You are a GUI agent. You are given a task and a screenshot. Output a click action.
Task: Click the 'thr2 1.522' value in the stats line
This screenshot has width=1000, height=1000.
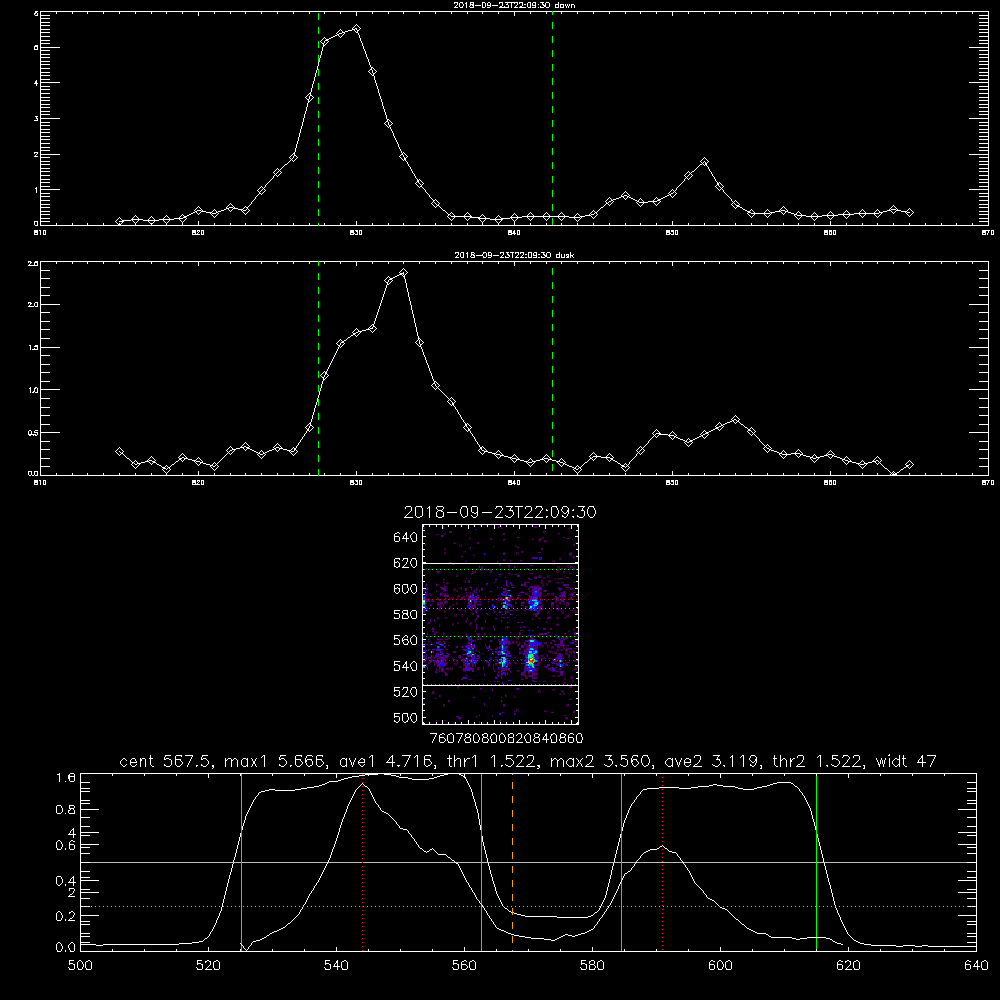[820, 761]
